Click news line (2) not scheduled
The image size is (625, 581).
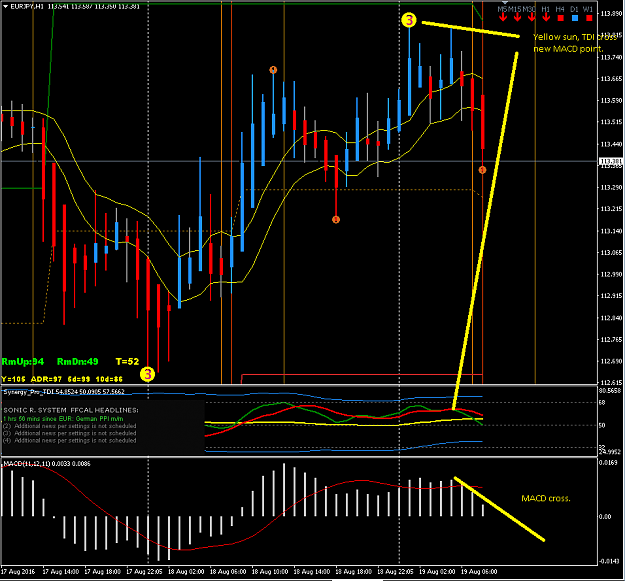point(70,426)
